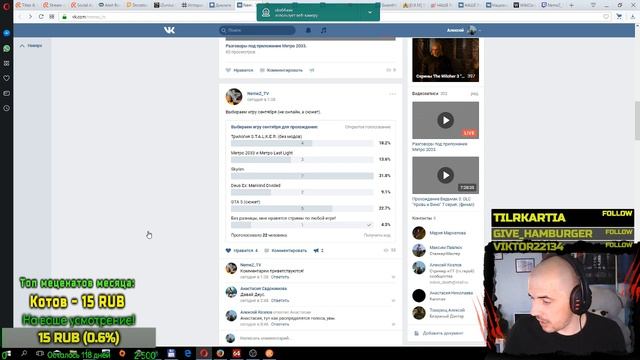Open the new tab plus button

[x=571, y=5]
